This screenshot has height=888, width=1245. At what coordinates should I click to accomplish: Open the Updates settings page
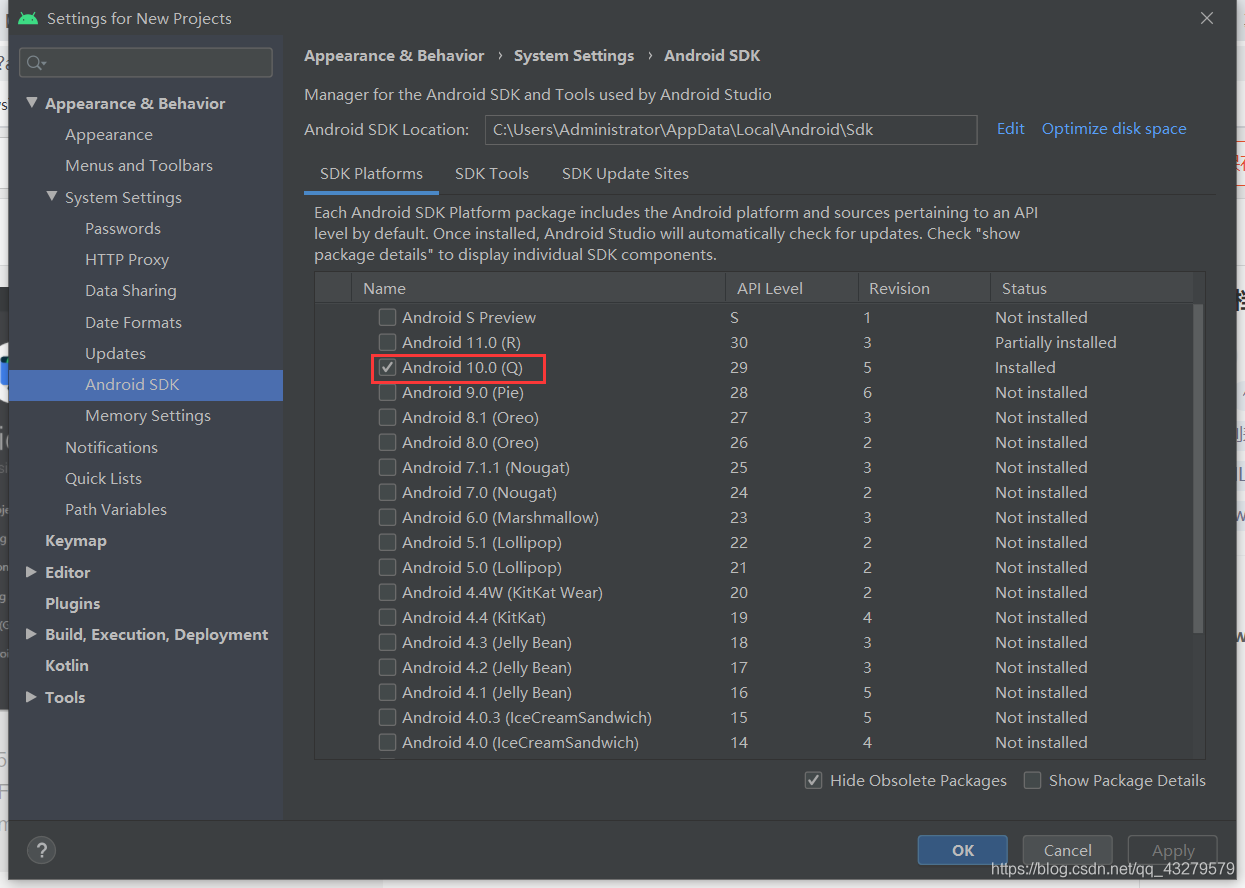coord(115,354)
